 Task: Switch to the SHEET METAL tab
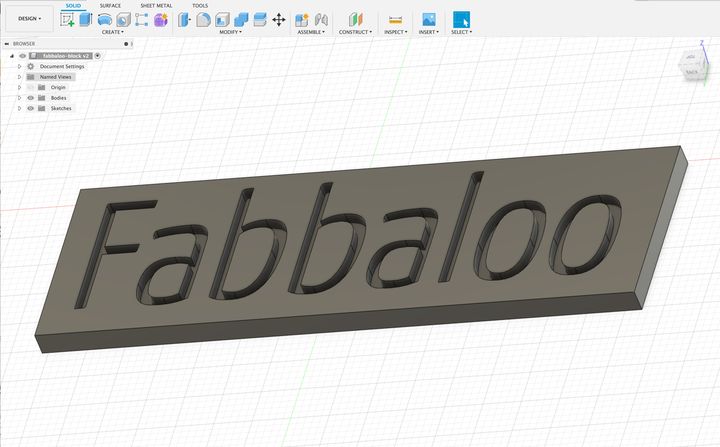point(155,5)
